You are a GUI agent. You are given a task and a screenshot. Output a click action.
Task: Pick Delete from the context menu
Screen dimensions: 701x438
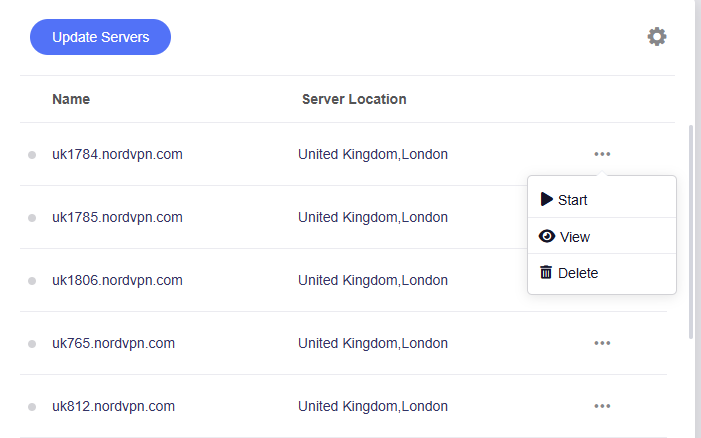(x=578, y=273)
